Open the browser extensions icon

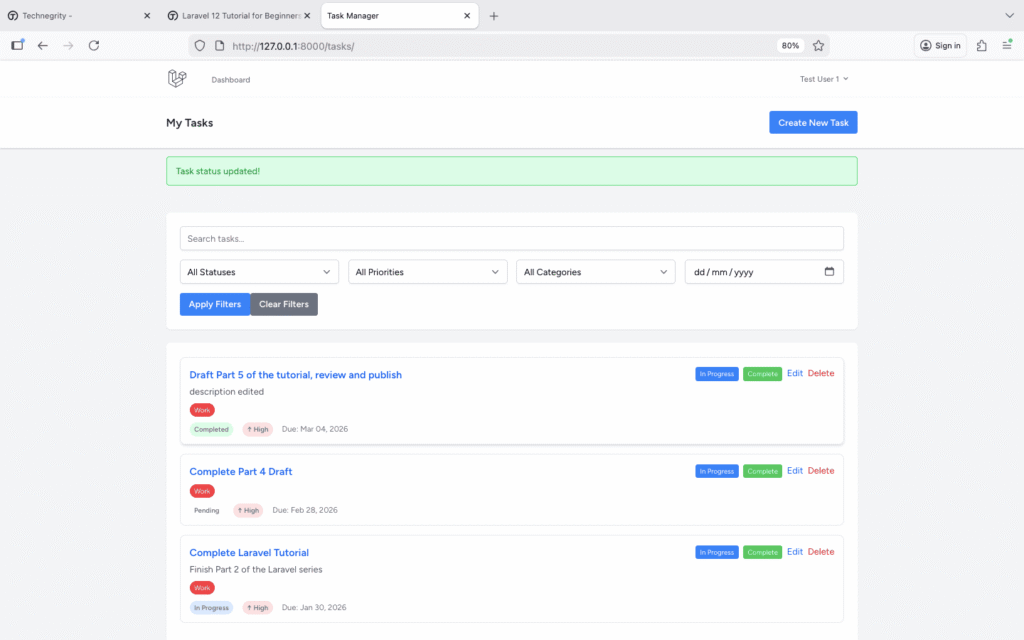(981, 46)
